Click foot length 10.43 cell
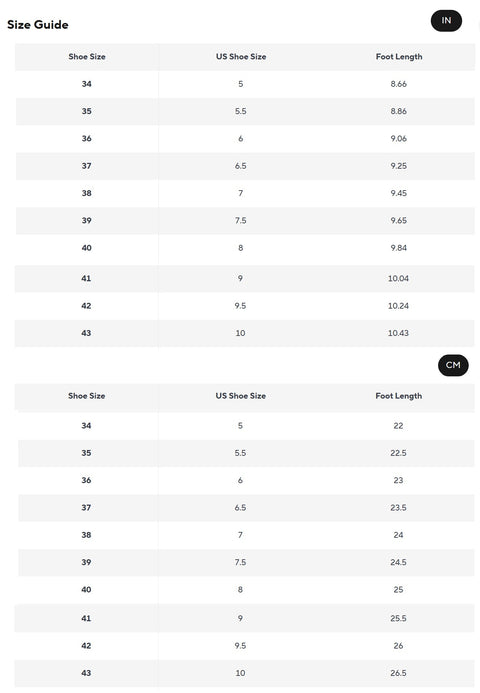The height and width of the screenshot is (693, 480). [x=398, y=333]
